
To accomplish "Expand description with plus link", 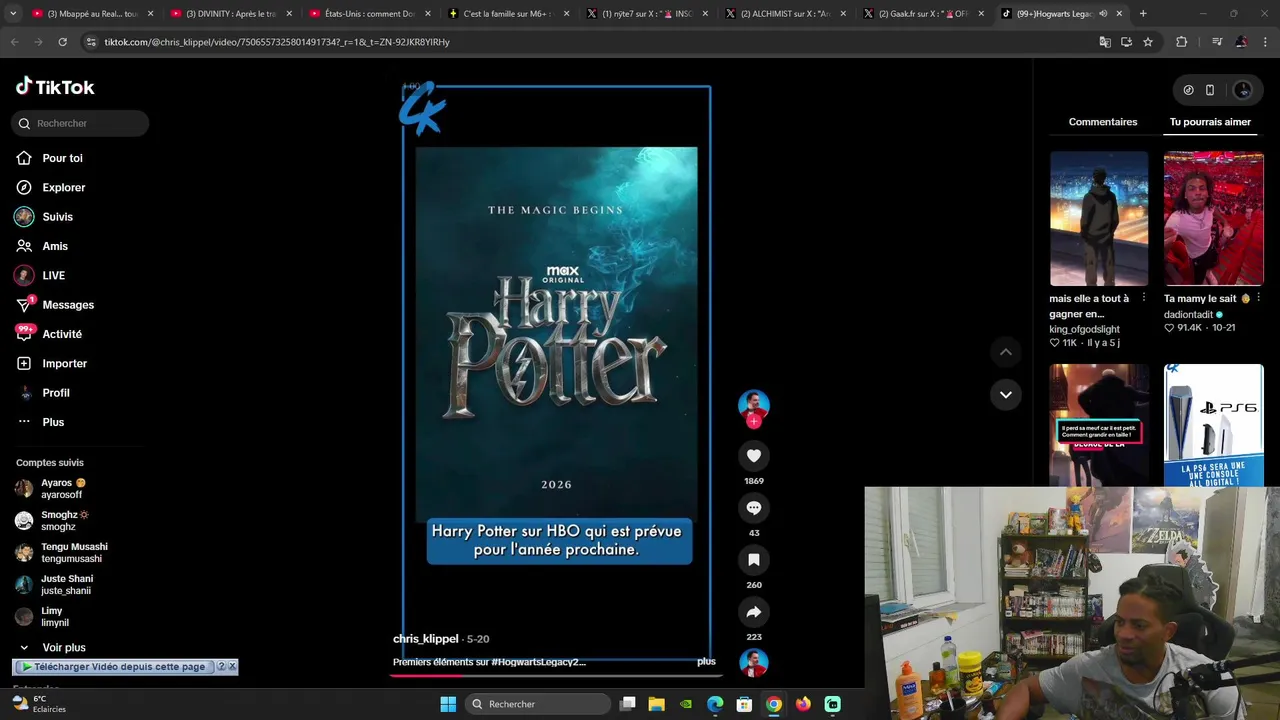I will [706, 662].
